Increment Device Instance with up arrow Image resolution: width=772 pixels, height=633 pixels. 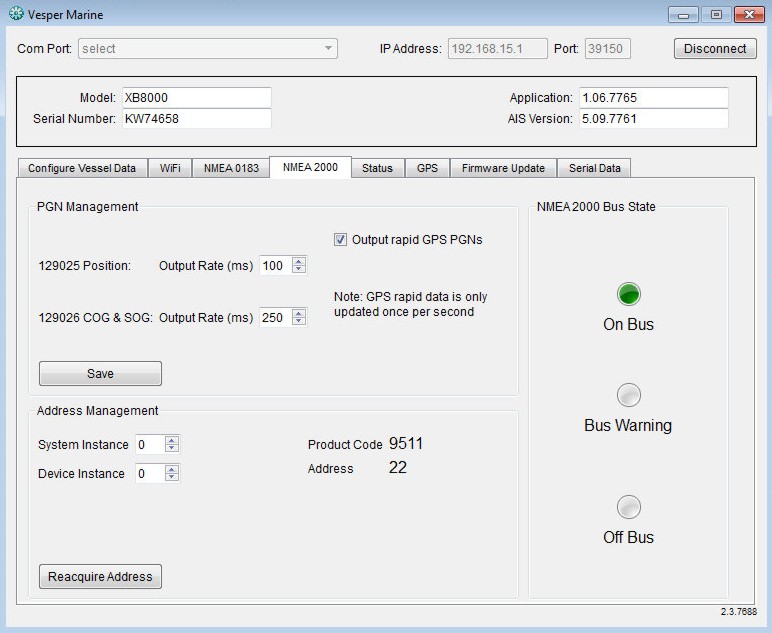click(172, 469)
